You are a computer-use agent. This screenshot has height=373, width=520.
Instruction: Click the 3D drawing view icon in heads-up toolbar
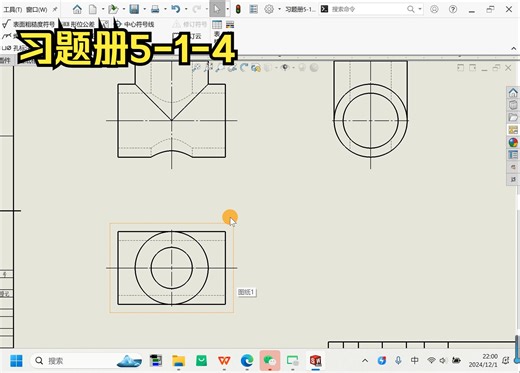point(256,68)
